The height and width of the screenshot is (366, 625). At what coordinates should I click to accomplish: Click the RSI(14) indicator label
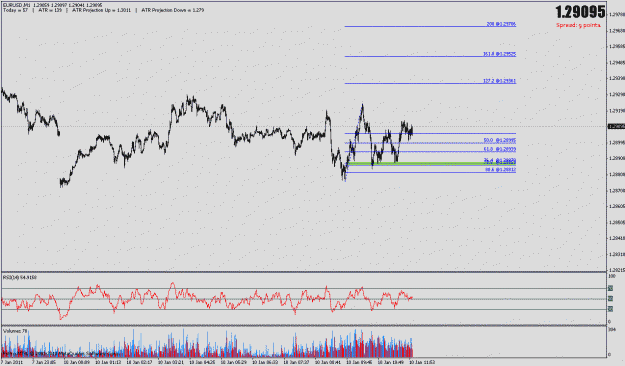click(20, 277)
